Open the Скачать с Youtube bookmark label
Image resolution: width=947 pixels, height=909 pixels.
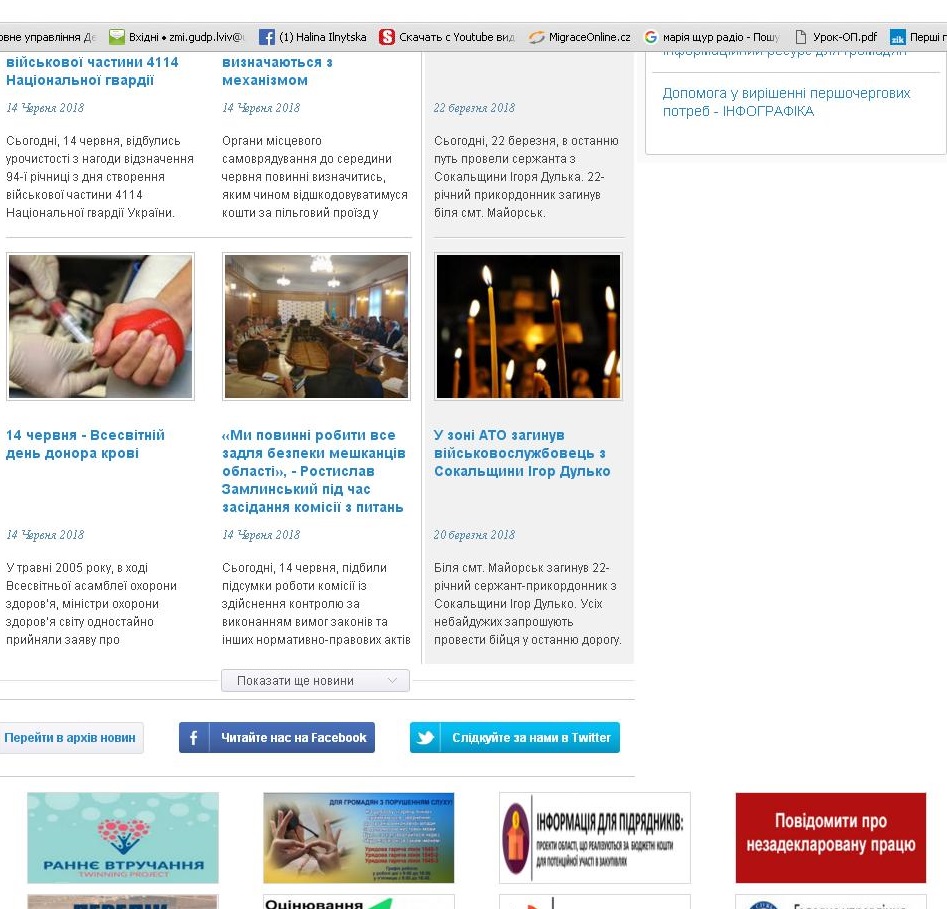coord(457,37)
